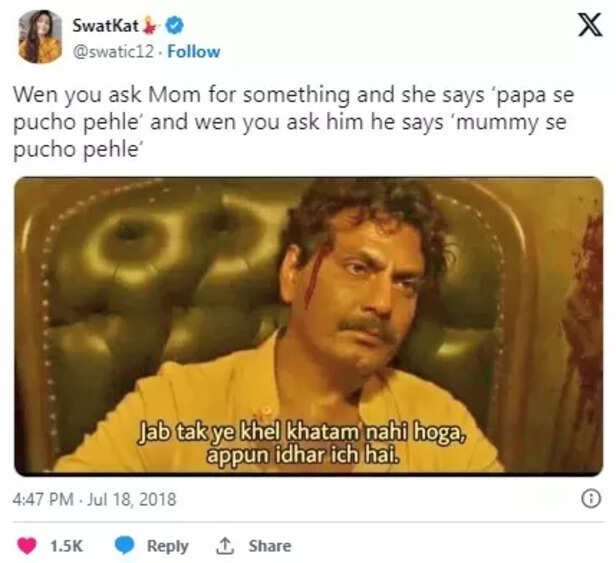Open SwatKat's profile avatar picture
The width and height of the screenshot is (616, 563).
40,36
